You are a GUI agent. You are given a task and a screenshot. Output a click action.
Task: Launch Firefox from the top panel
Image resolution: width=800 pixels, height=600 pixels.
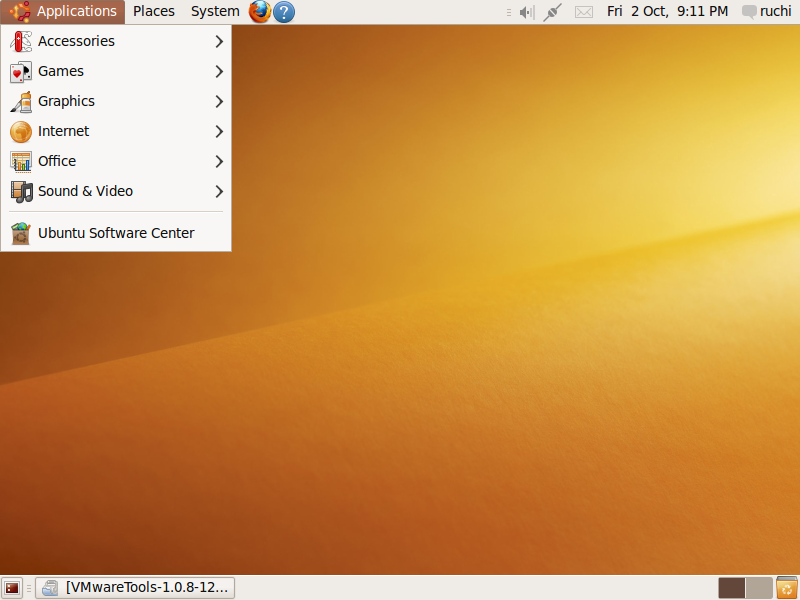260,12
